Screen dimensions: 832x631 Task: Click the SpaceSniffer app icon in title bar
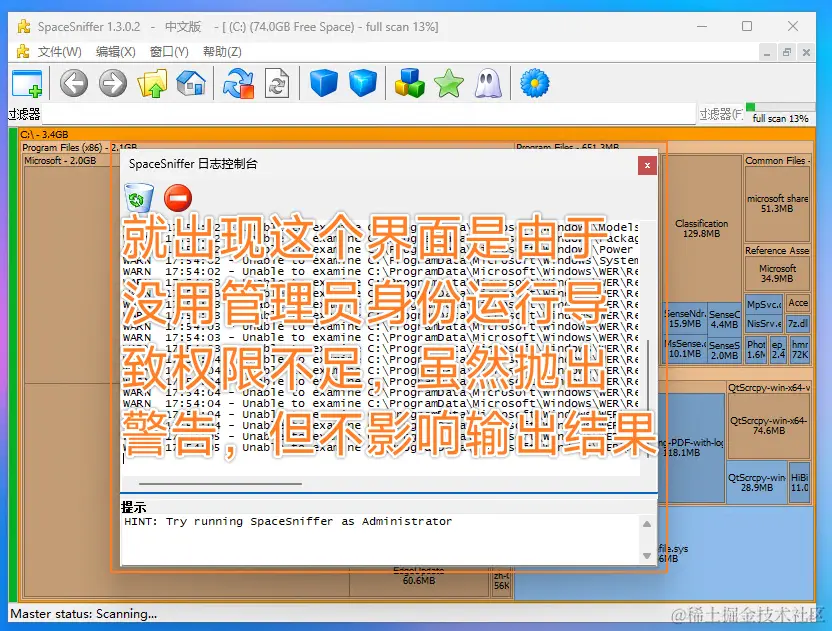(24, 27)
